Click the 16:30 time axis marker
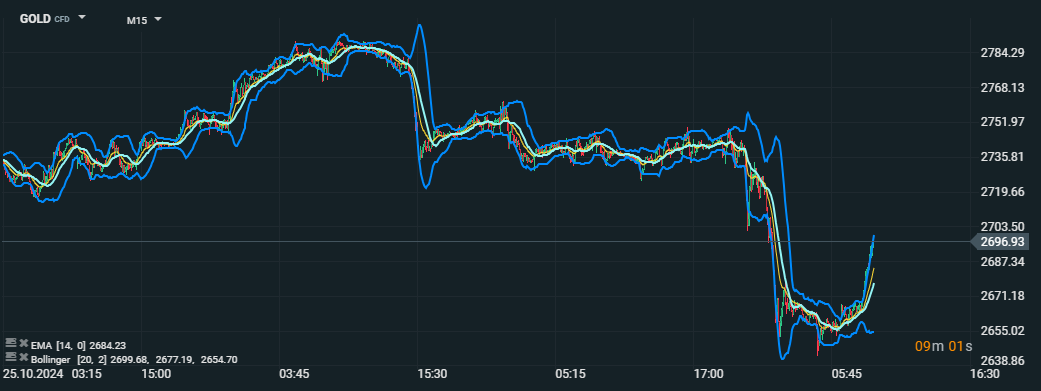Viewport: 1041px width, 391px height. coord(985,374)
